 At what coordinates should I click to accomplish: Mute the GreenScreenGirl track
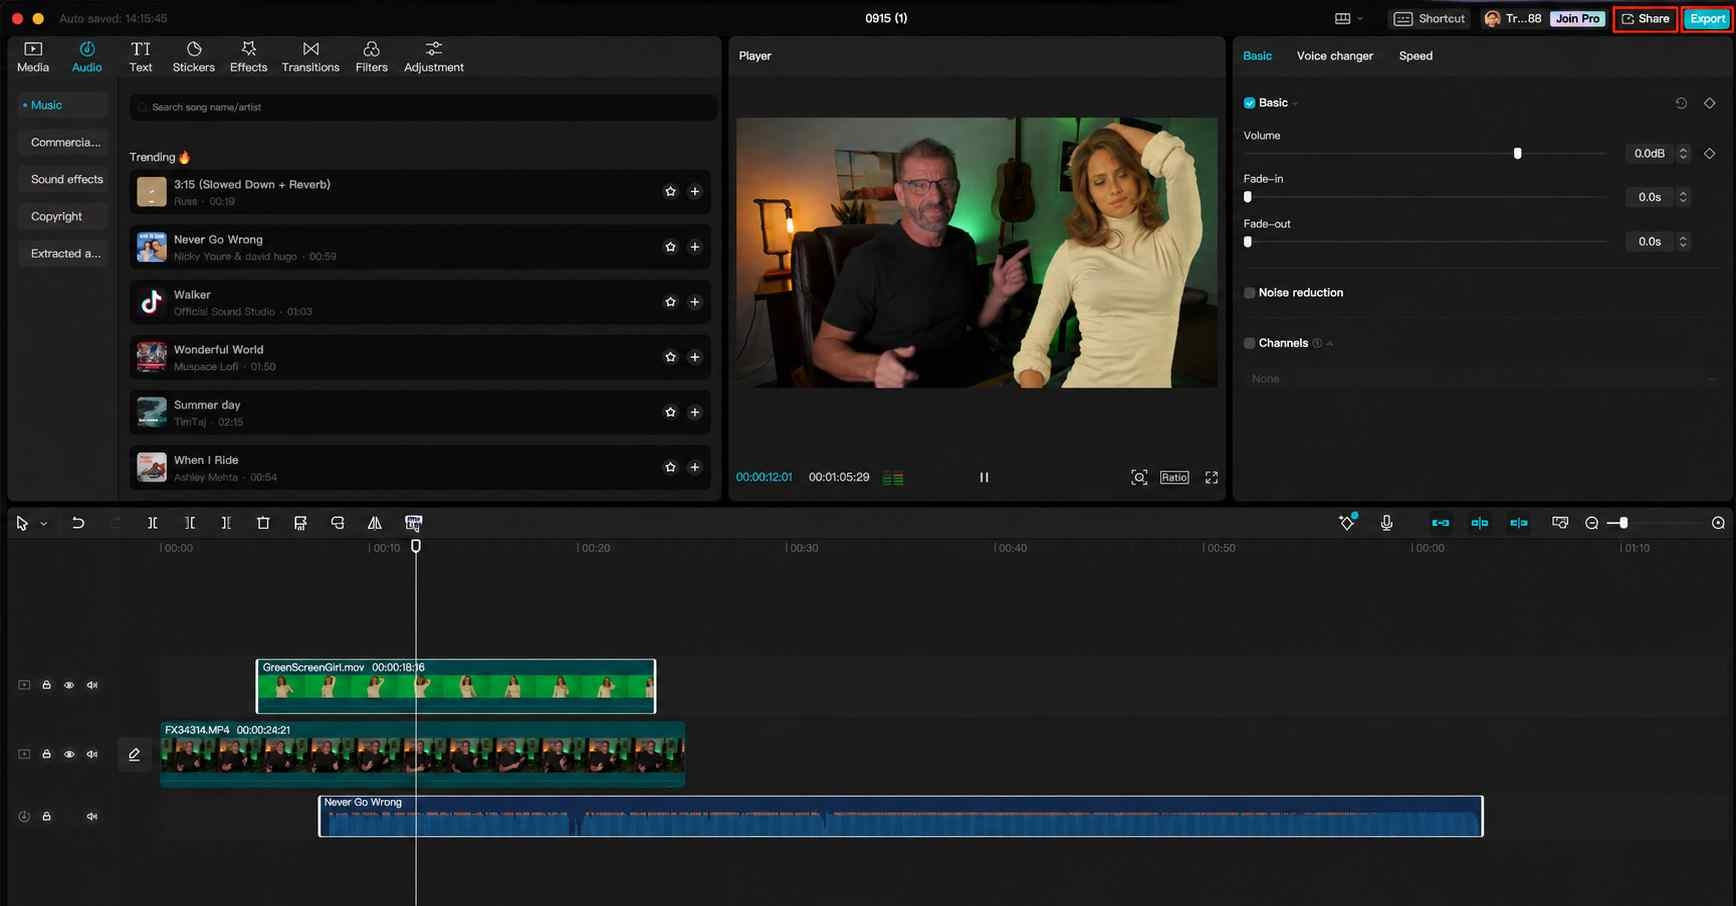point(92,686)
